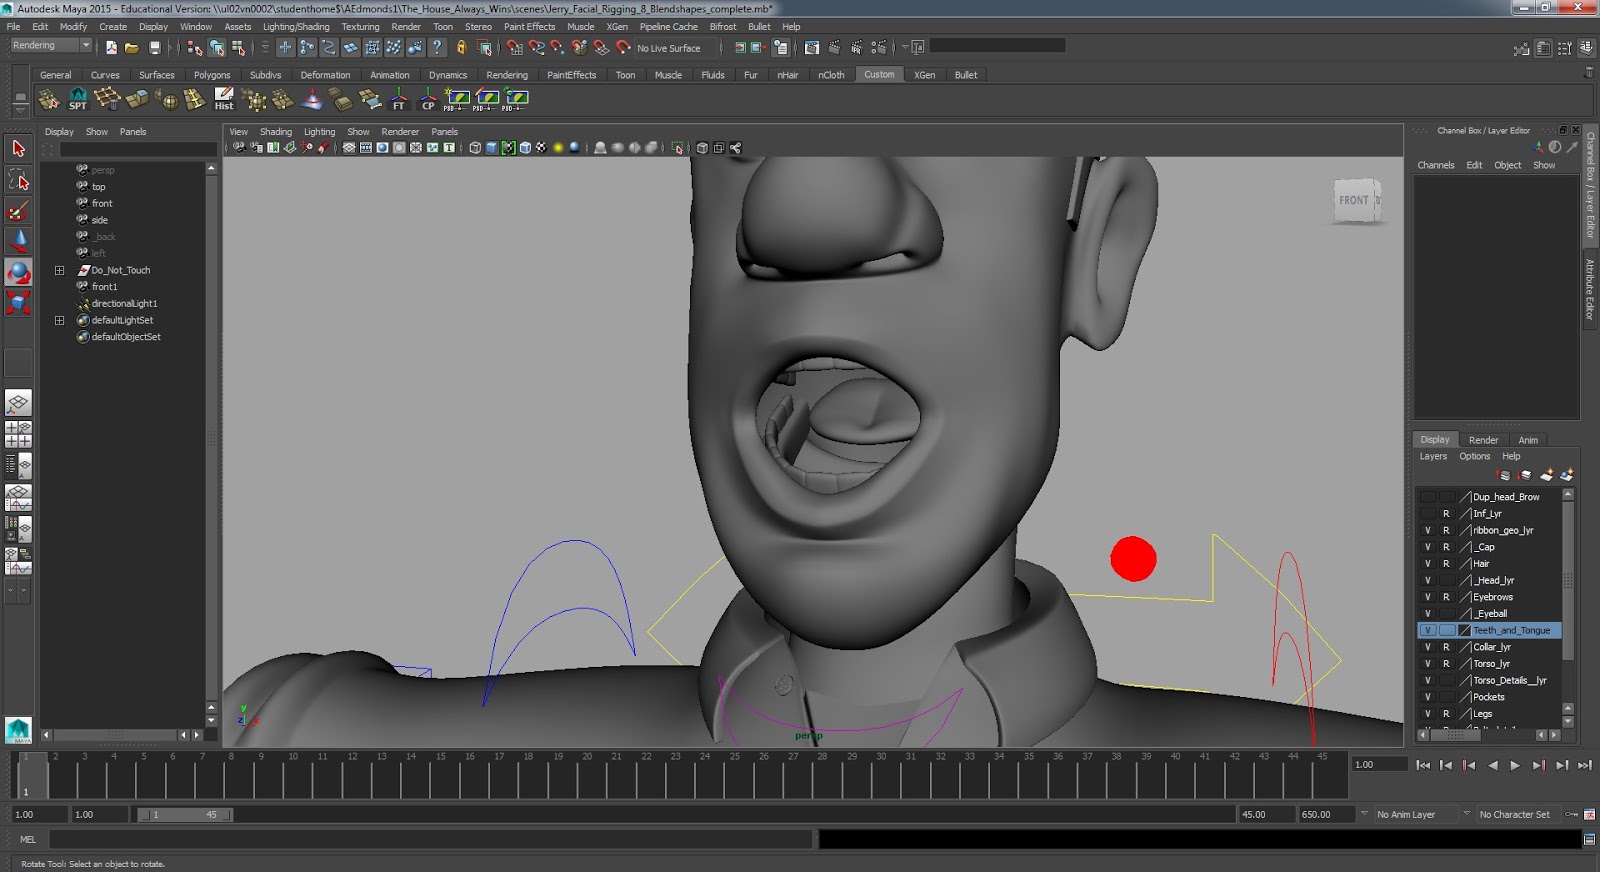
Task: Toggle reference mode on Collar_lyr layer
Action: pos(1446,647)
